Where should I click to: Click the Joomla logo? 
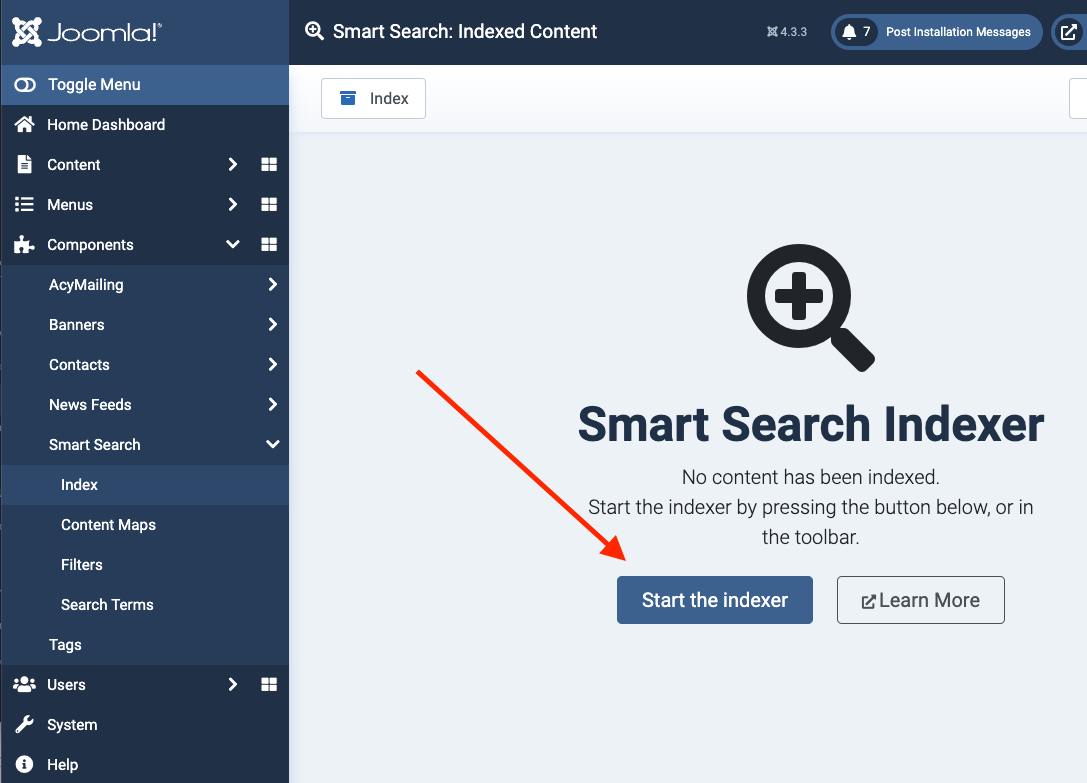pyautogui.click(x=87, y=32)
